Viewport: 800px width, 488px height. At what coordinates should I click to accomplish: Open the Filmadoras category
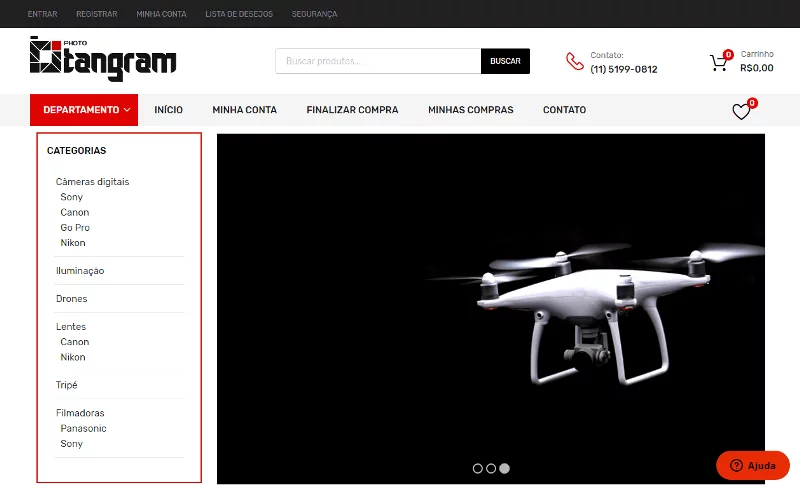coord(80,413)
